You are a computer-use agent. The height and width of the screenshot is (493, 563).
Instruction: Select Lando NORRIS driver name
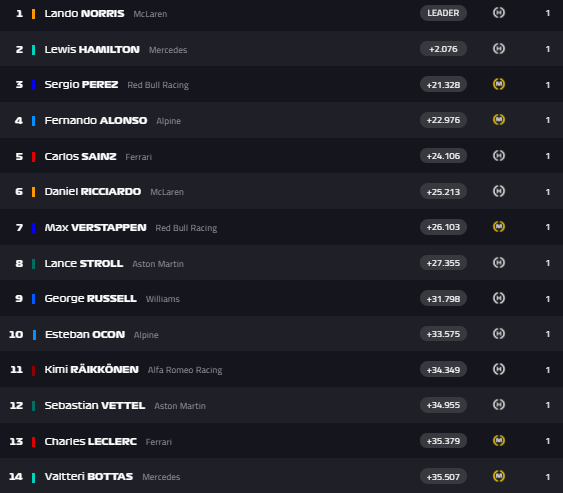pos(84,14)
